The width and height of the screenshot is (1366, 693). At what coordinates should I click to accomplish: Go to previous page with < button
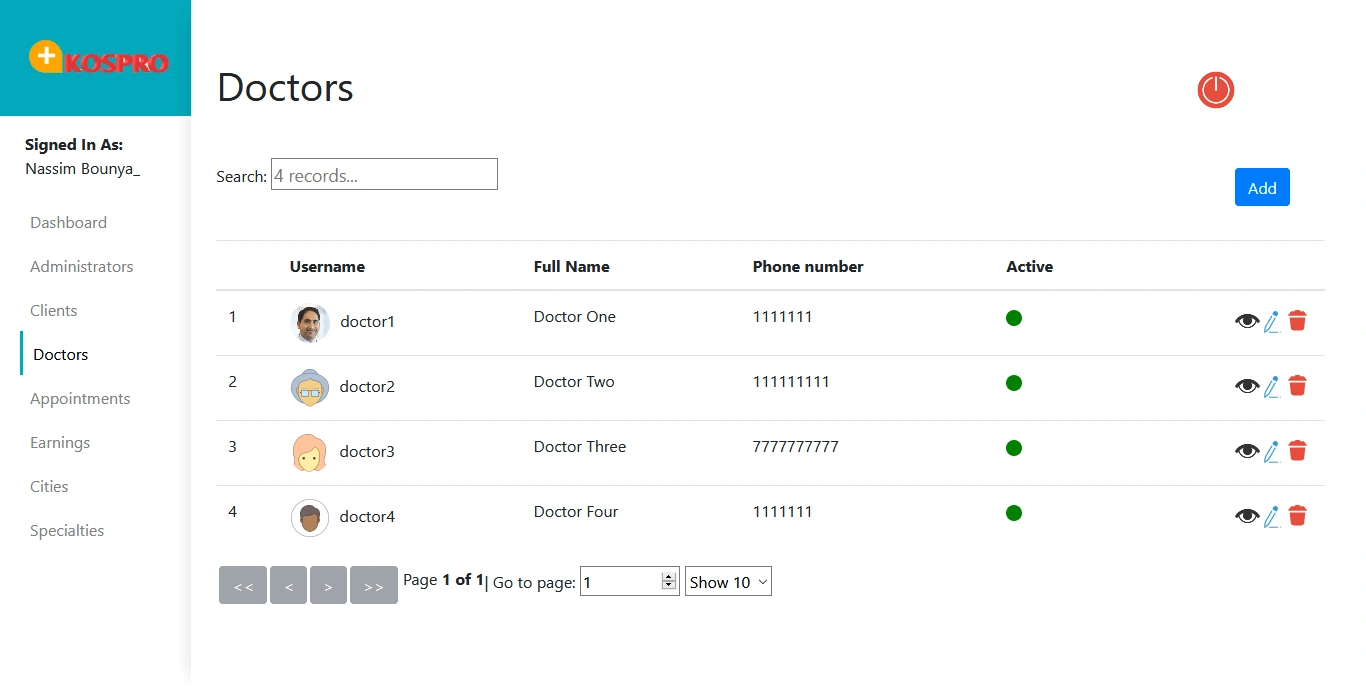coord(288,585)
